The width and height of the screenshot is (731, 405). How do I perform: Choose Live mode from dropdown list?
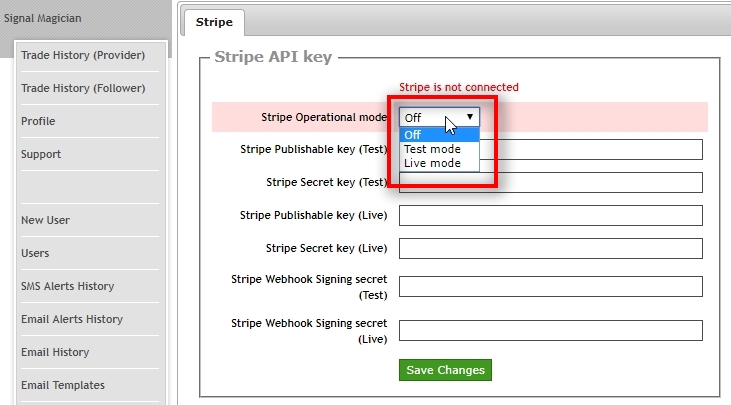click(439, 163)
